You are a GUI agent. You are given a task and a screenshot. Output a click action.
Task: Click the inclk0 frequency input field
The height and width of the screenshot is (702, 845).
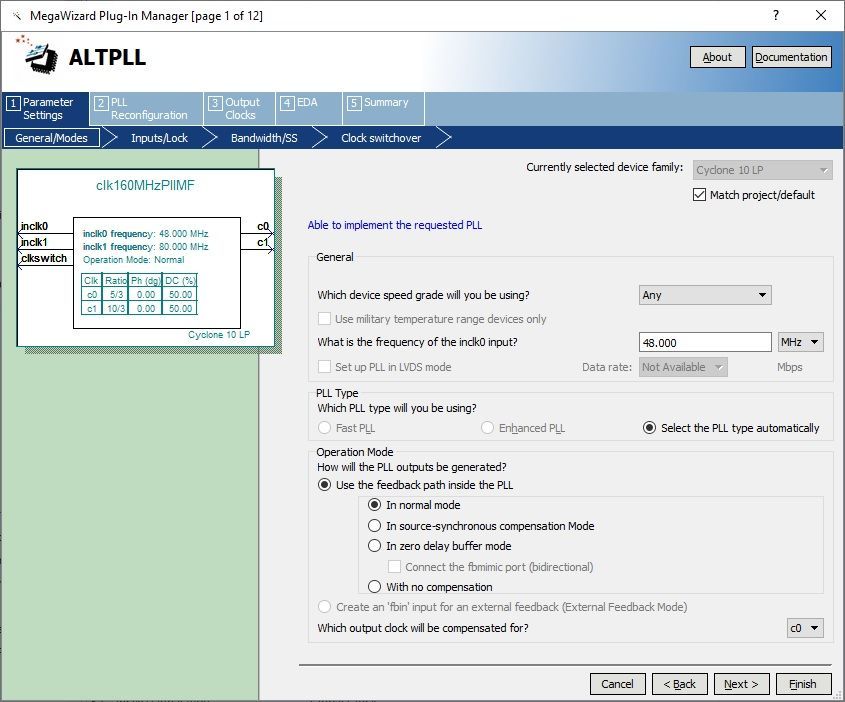click(x=705, y=343)
